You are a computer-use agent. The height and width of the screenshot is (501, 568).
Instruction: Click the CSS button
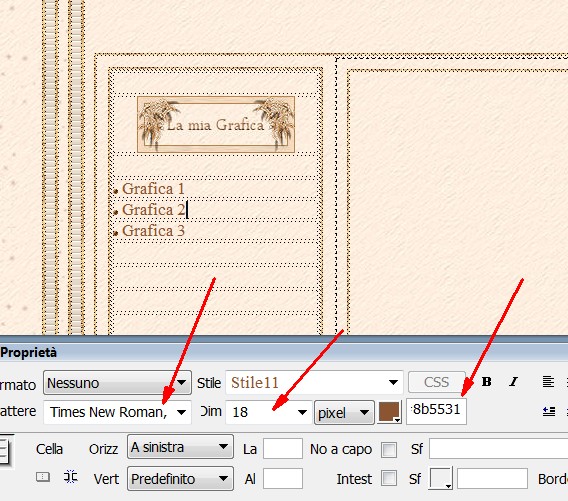pos(437,382)
